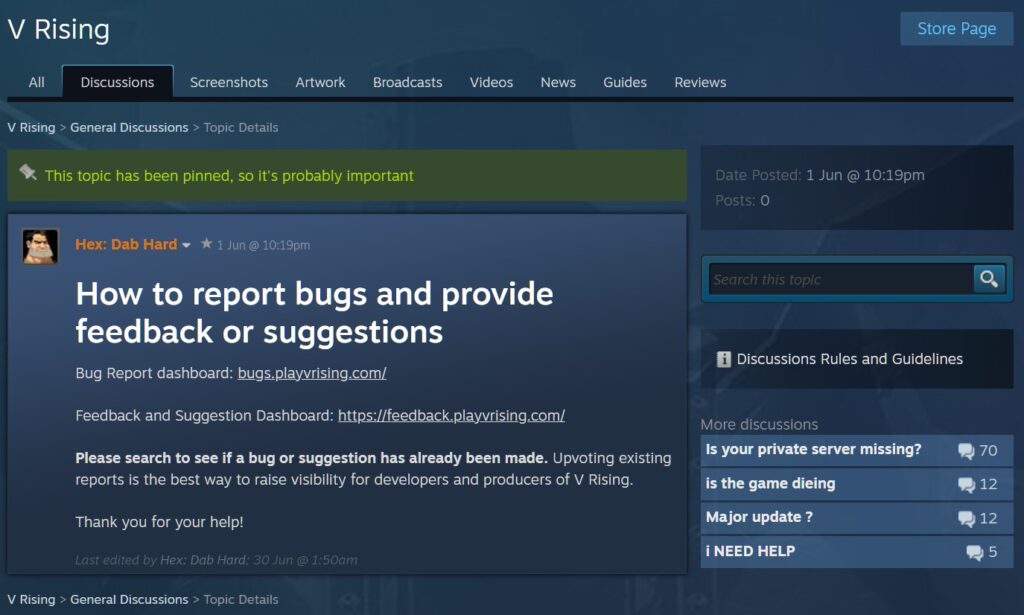Open the feedback.playvrising.com link
The height and width of the screenshot is (615, 1024).
coord(451,415)
